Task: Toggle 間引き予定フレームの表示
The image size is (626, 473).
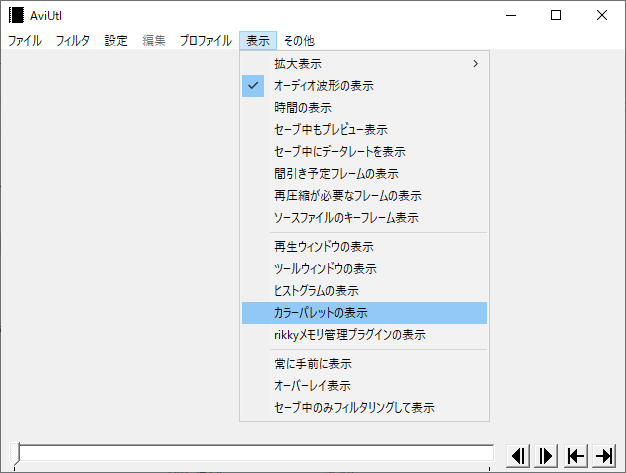Action: click(365, 174)
